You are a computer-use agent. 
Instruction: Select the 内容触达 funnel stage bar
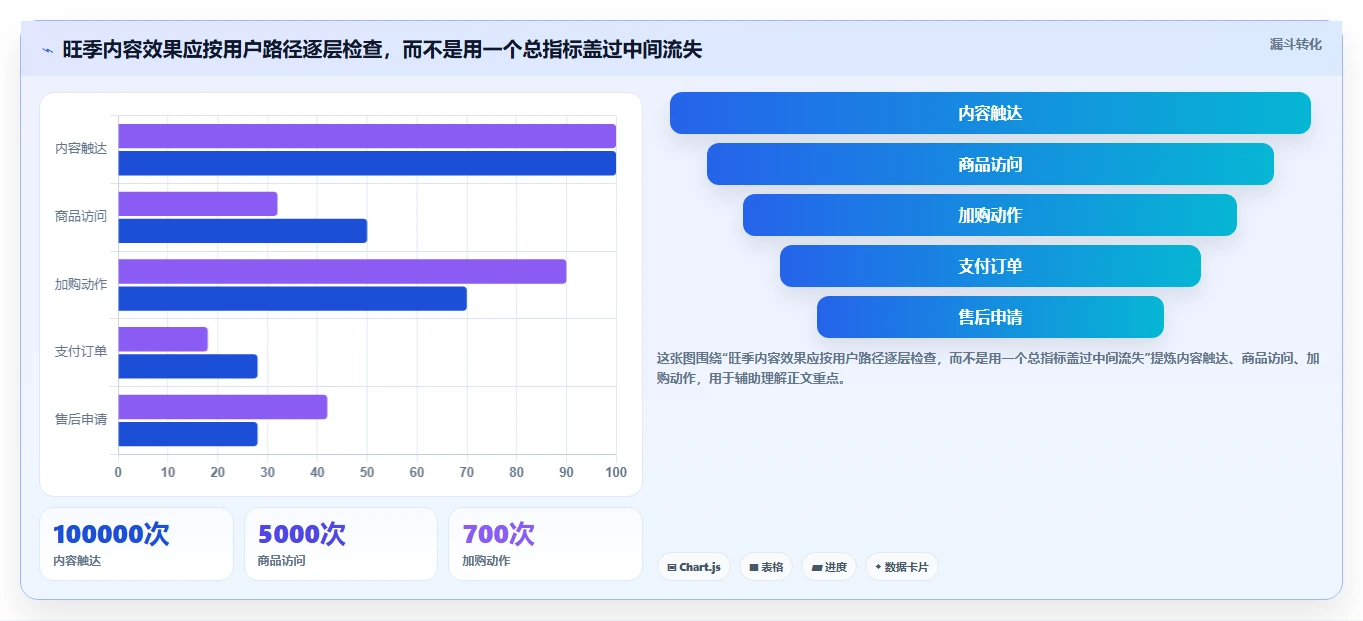point(990,113)
